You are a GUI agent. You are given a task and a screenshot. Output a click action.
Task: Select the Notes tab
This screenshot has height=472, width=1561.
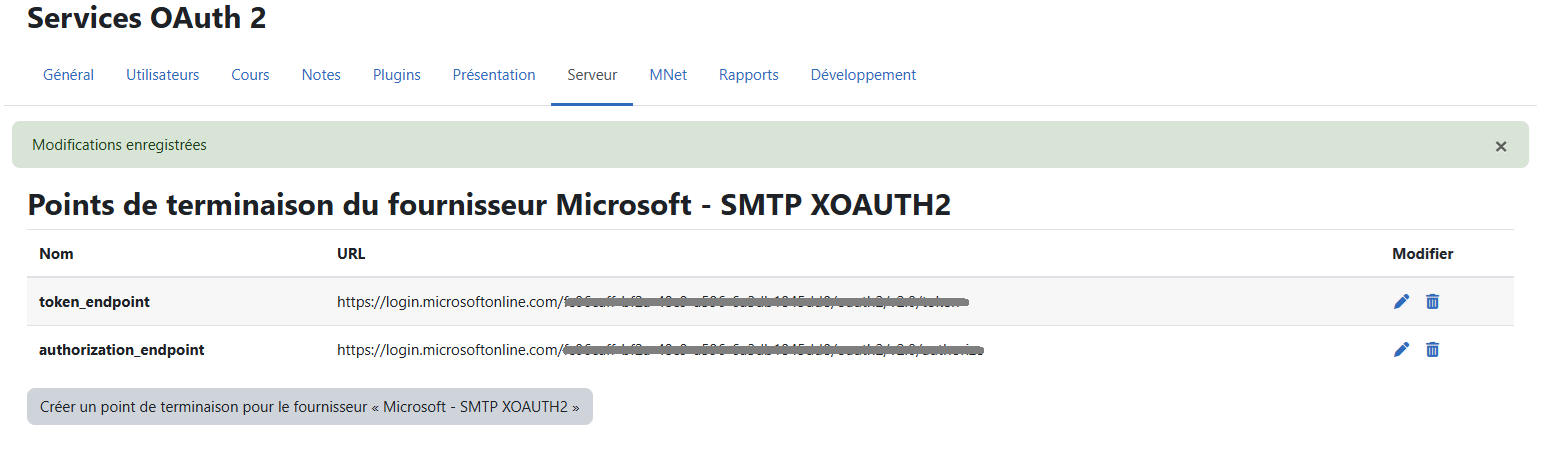321,75
